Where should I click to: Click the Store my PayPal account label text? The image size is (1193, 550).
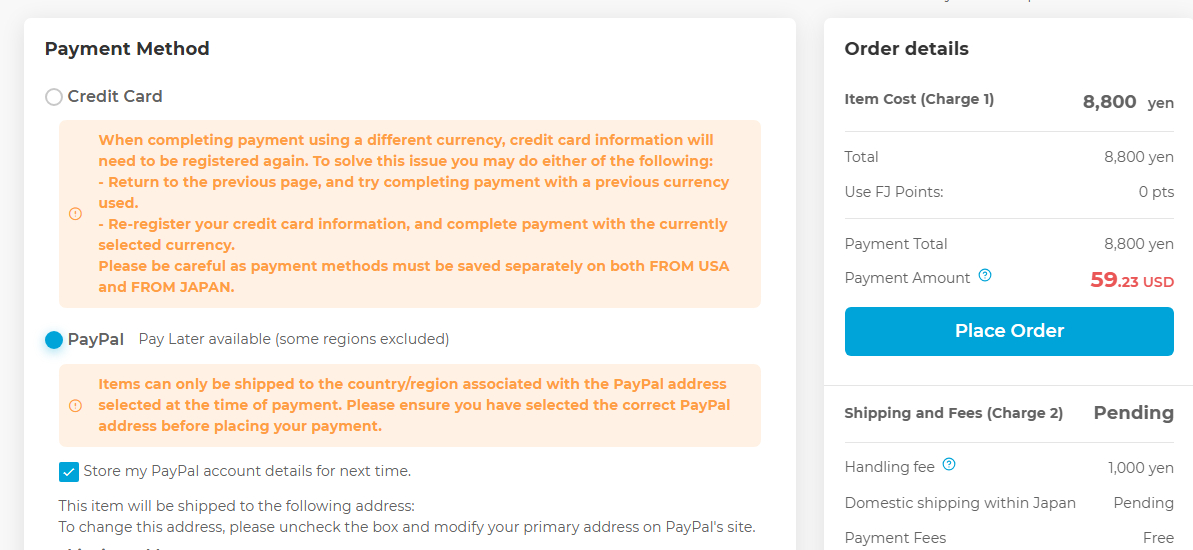(x=247, y=471)
